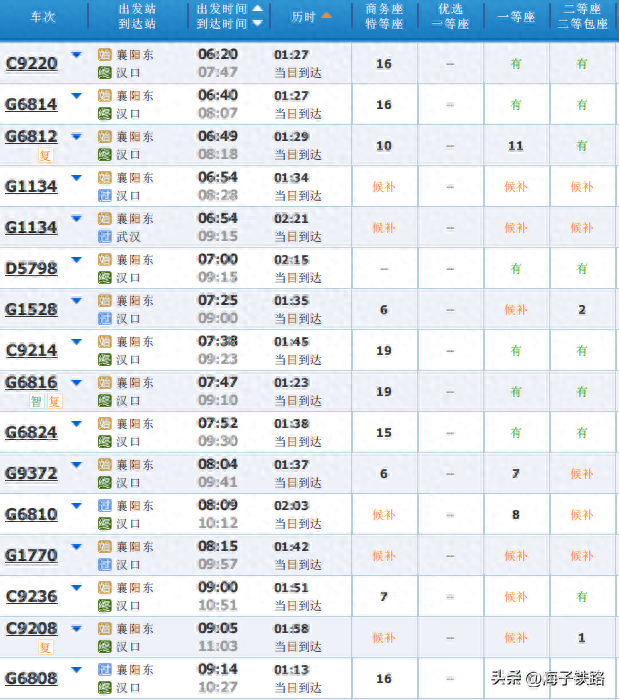Click origin station icon for C9220 襄阳东
Viewport: 619px width, 700px height.
click(x=104, y=55)
